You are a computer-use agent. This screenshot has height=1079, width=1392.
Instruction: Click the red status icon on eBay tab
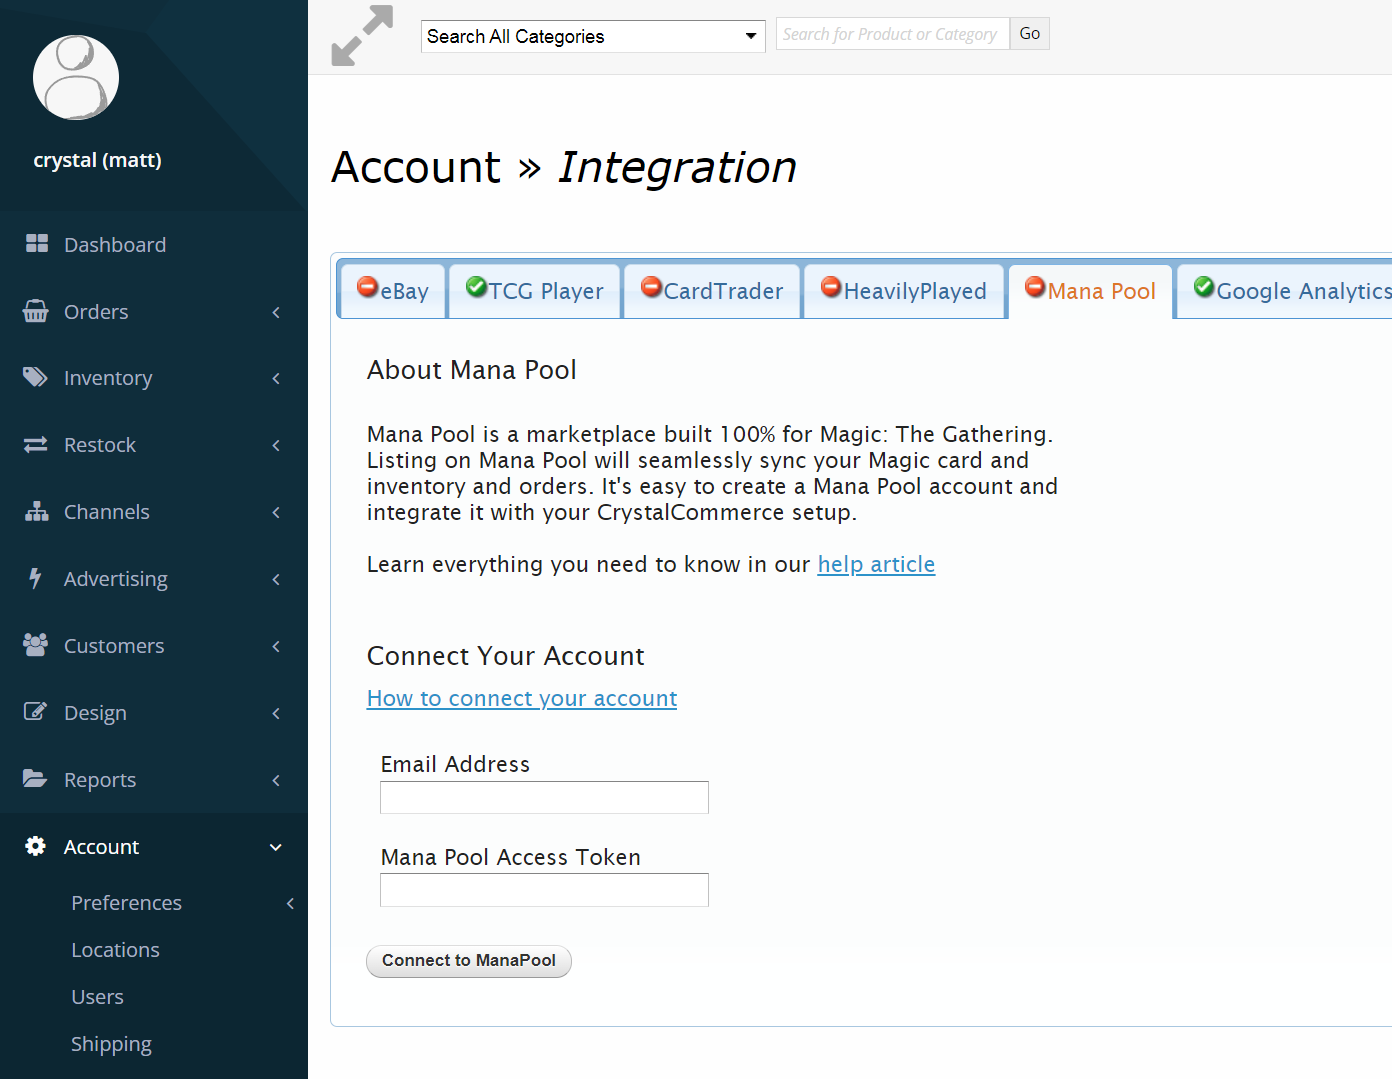click(x=368, y=287)
